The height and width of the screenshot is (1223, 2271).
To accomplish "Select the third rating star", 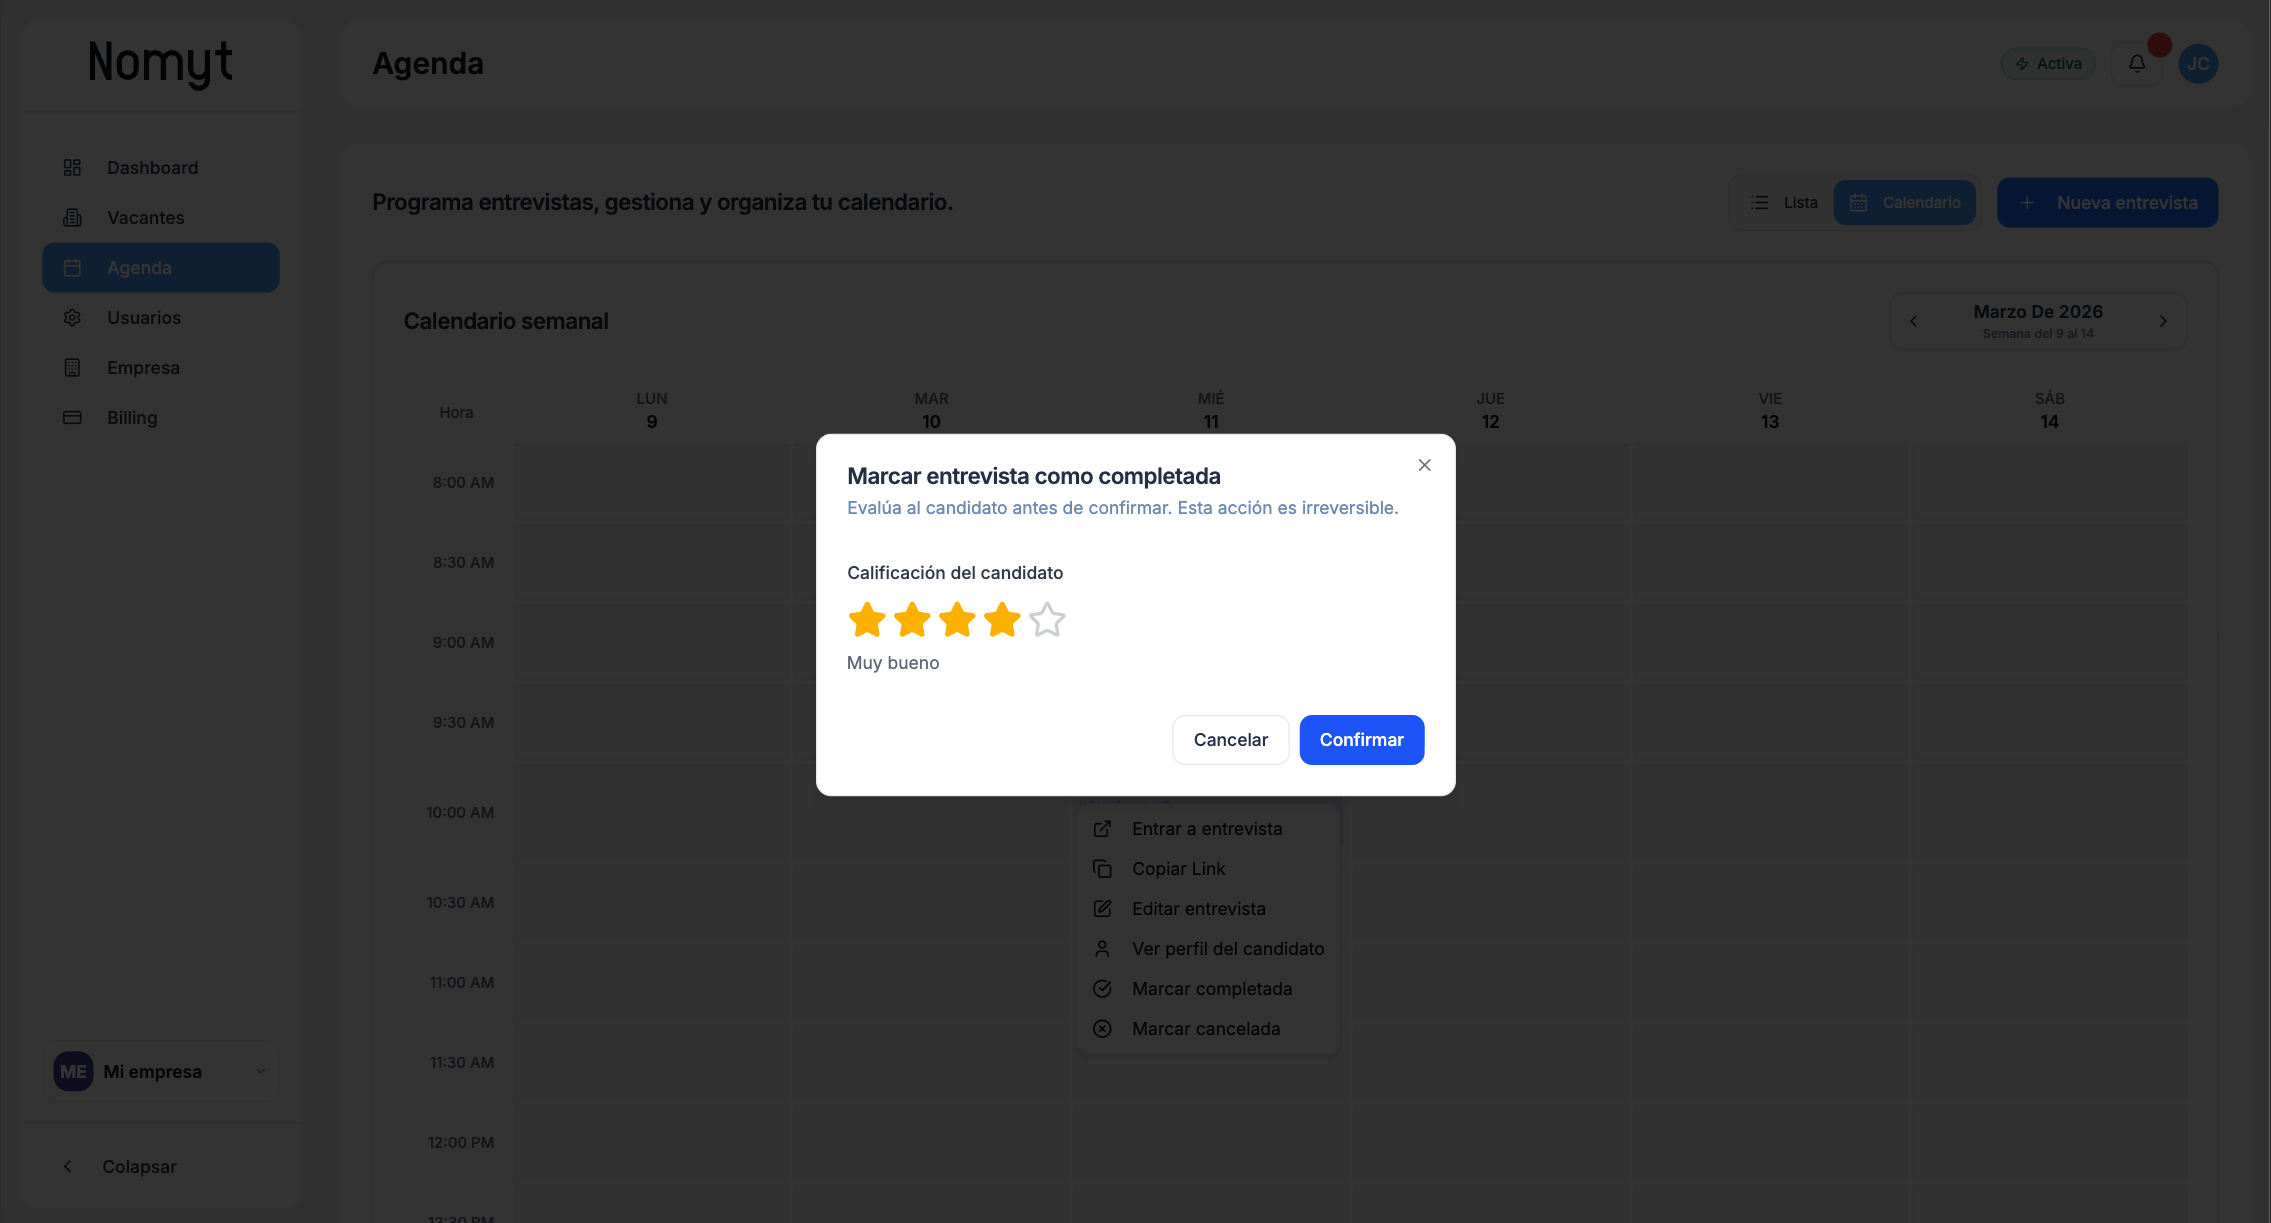I will [x=957, y=620].
